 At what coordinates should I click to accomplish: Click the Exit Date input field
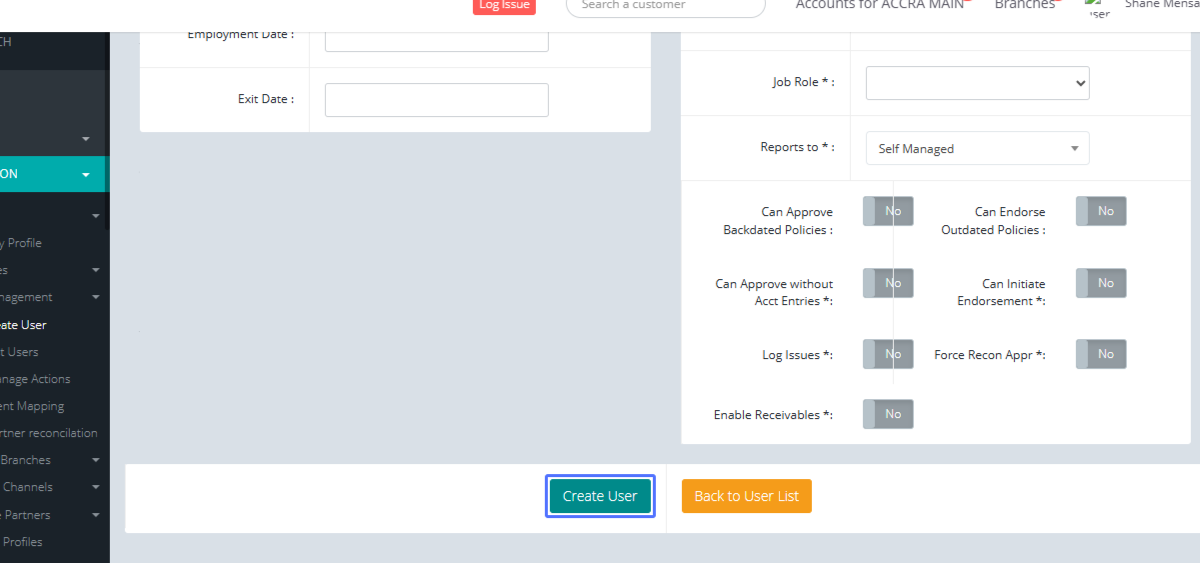tap(436, 100)
